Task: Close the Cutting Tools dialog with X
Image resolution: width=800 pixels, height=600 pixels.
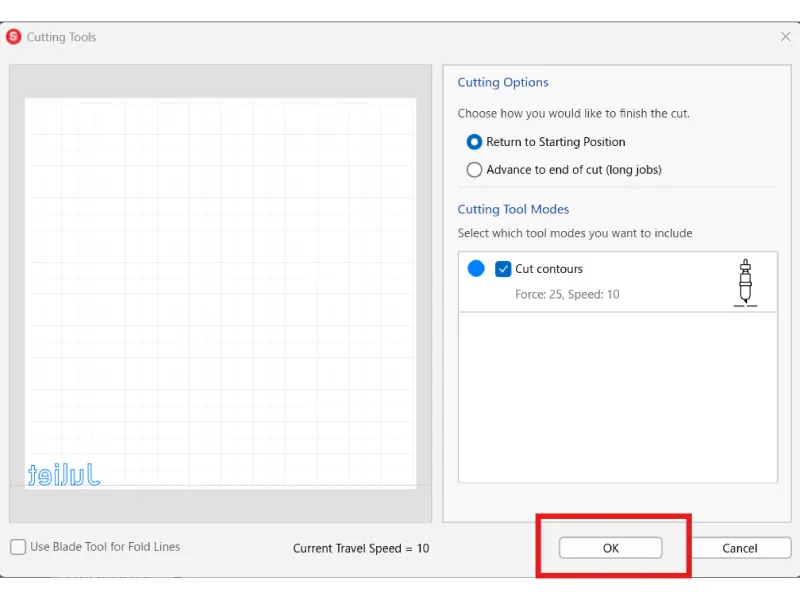Action: click(x=785, y=37)
